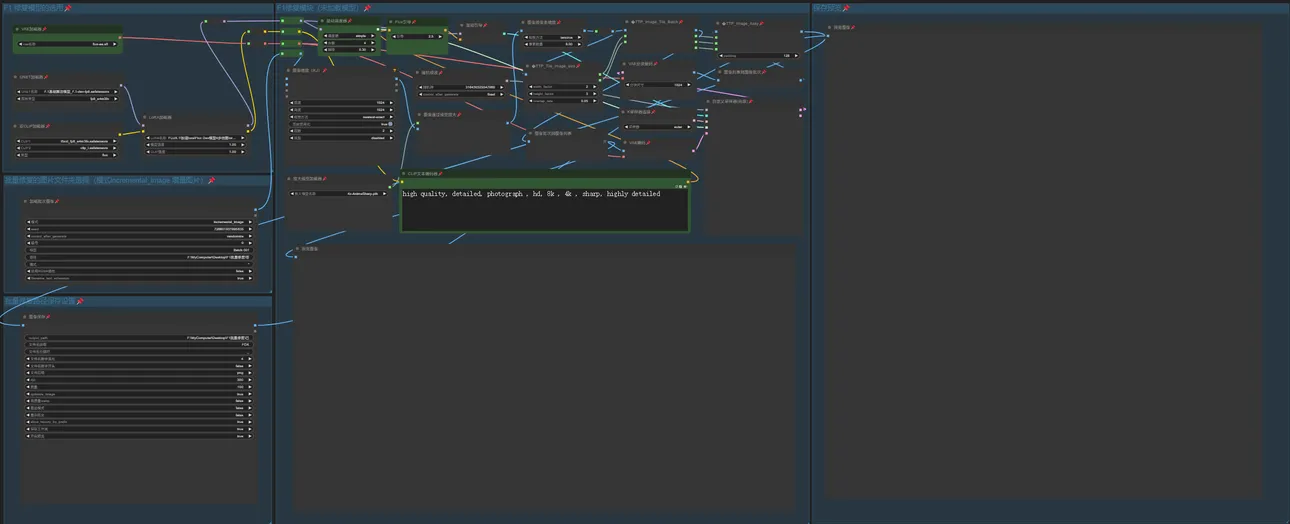Toggle the true switch in image resize node
1290x524 pixels.
point(389,124)
